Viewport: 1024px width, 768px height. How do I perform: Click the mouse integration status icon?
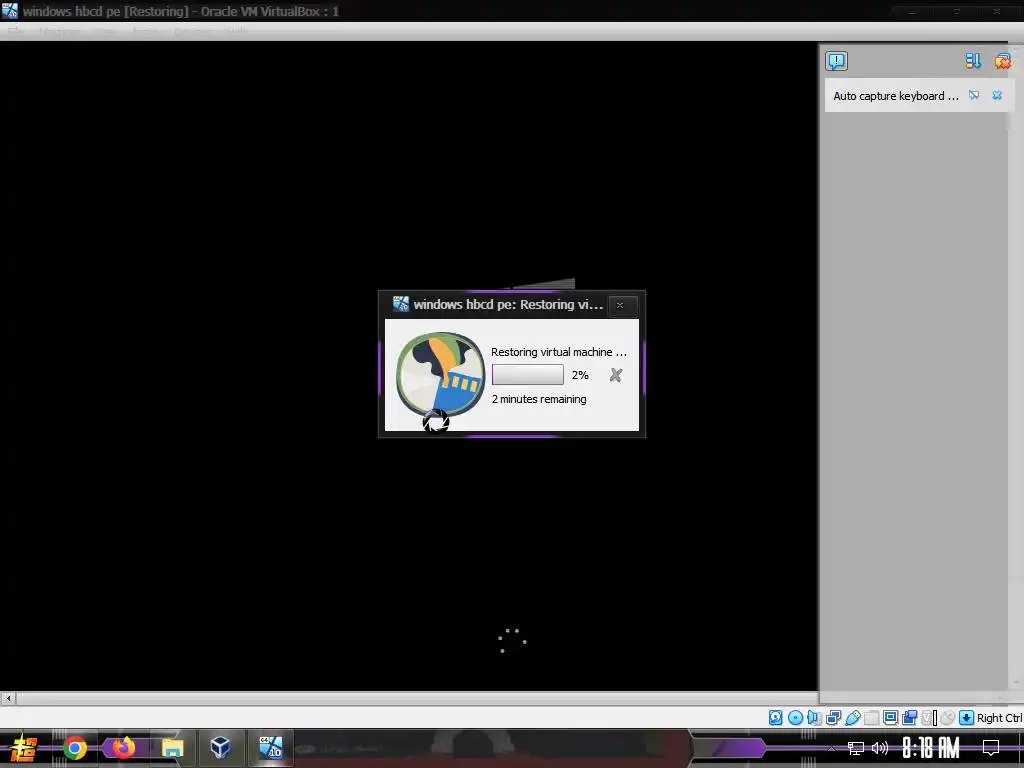947,718
